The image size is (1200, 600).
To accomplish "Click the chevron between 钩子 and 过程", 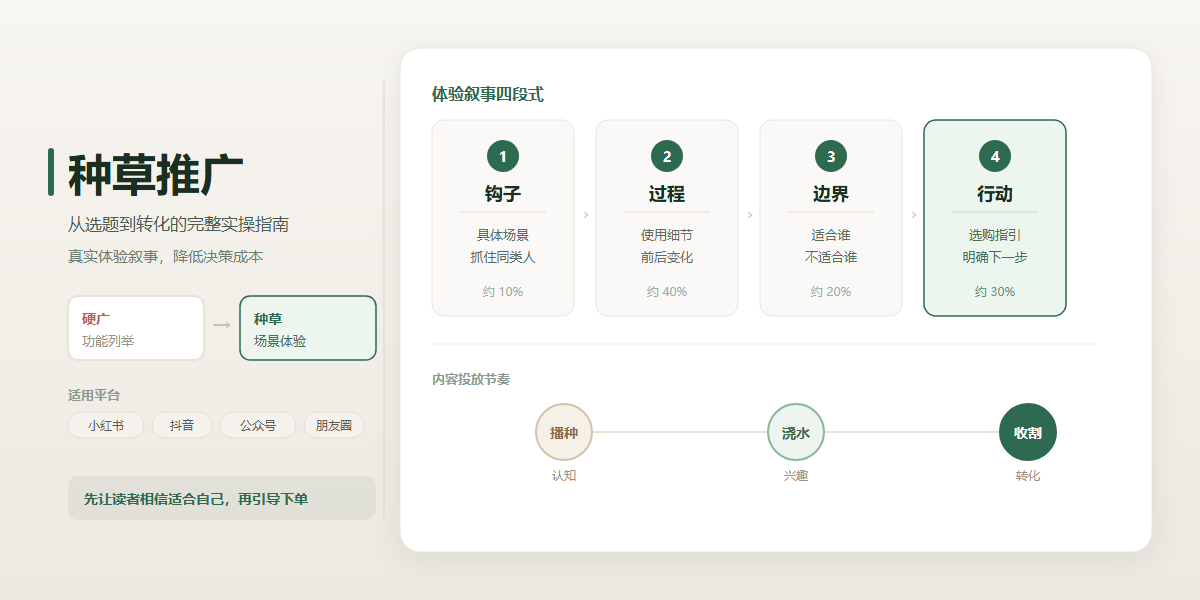I will (586, 215).
